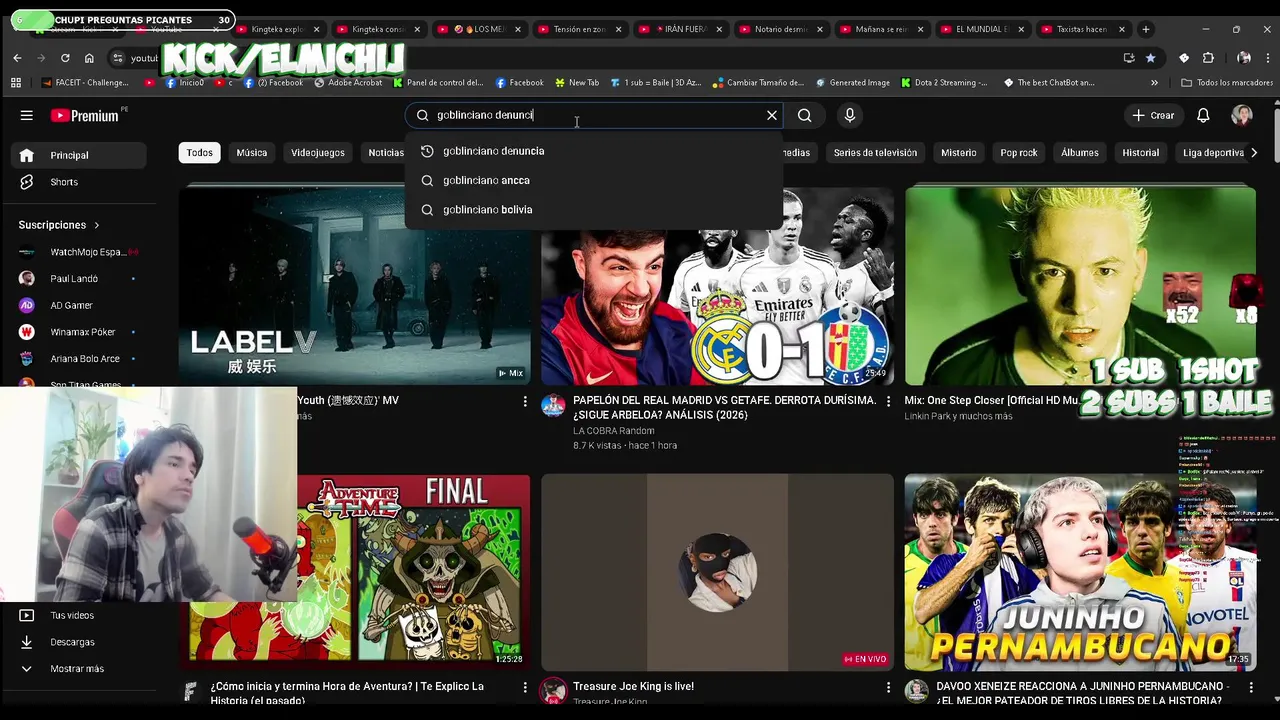Image resolution: width=1280 pixels, height=720 pixels.
Task: Choose suggestion goblinciano bolivia
Action: click(594, 210)
